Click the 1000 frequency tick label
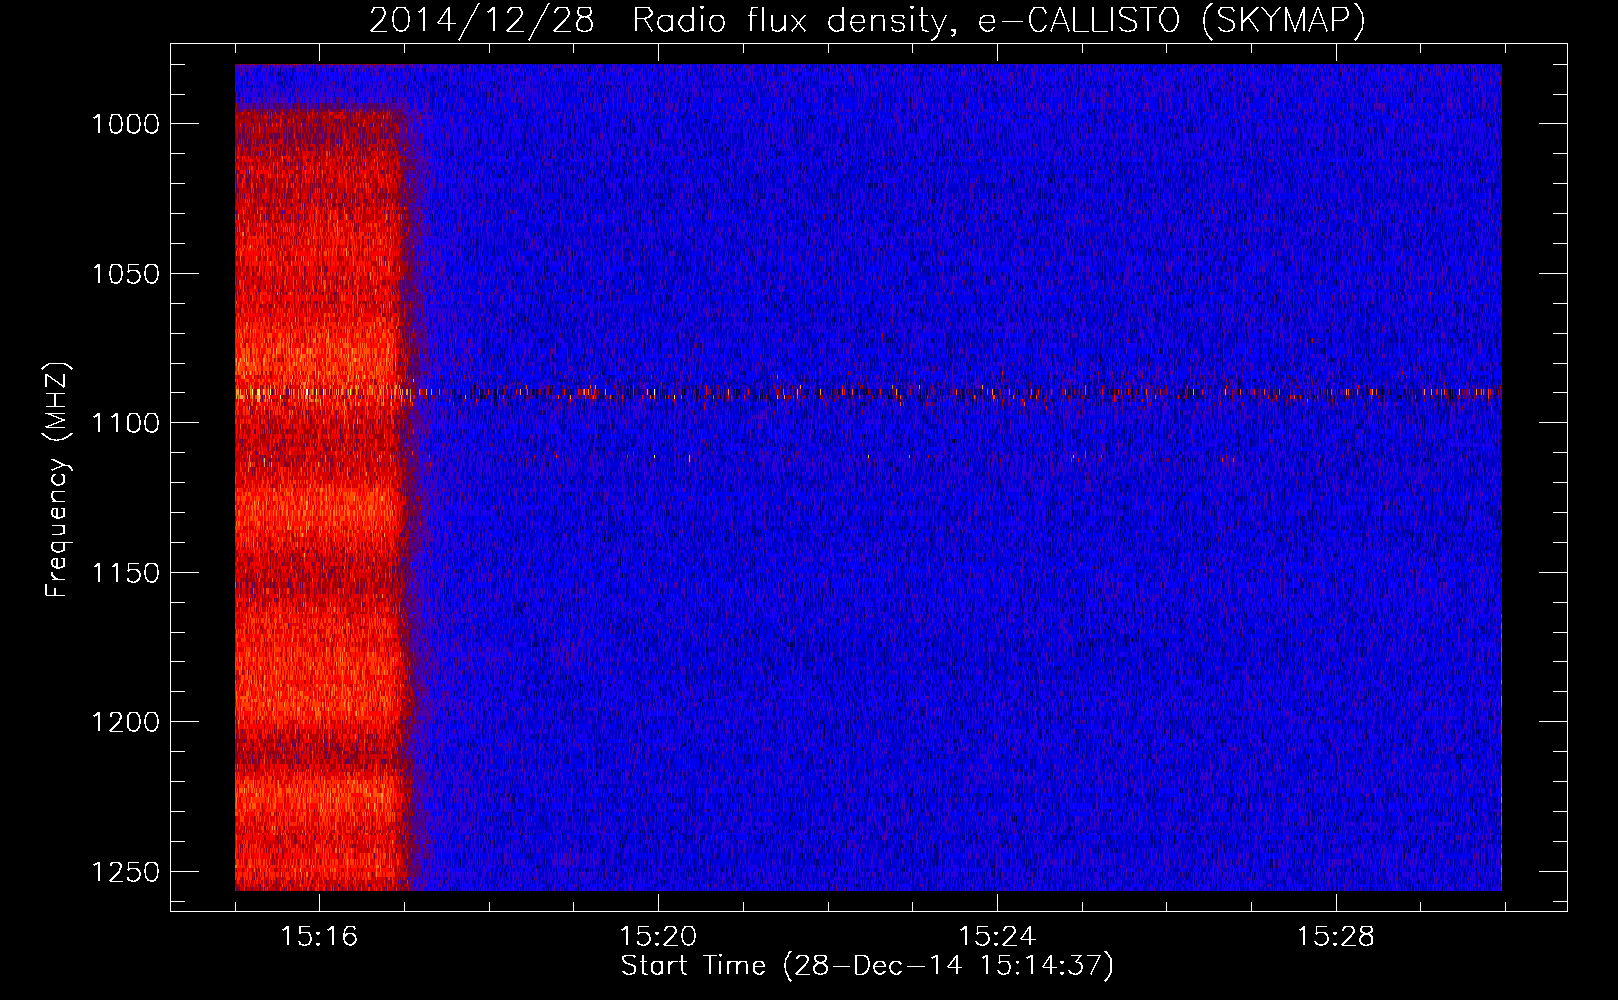The image size is (1618, 1000). click(x=125, y=124)
